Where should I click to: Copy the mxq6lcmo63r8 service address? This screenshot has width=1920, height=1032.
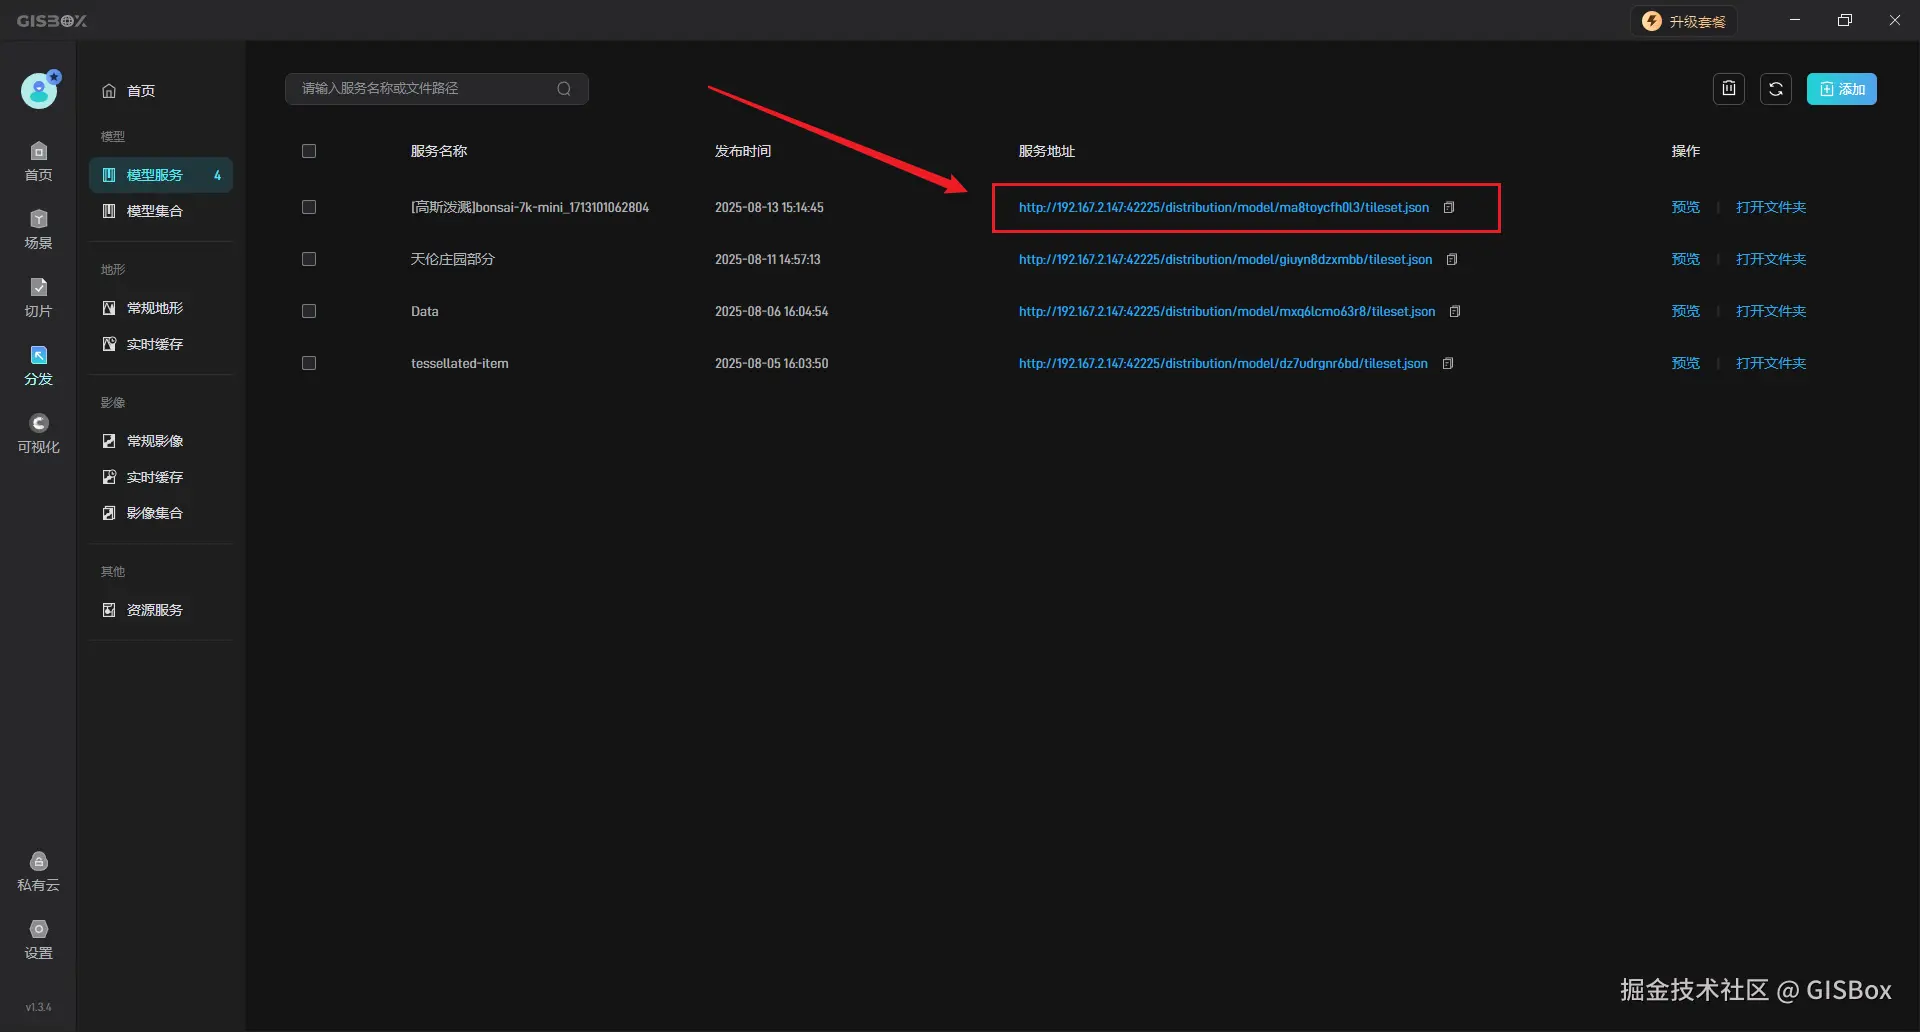coord(1455,312)
